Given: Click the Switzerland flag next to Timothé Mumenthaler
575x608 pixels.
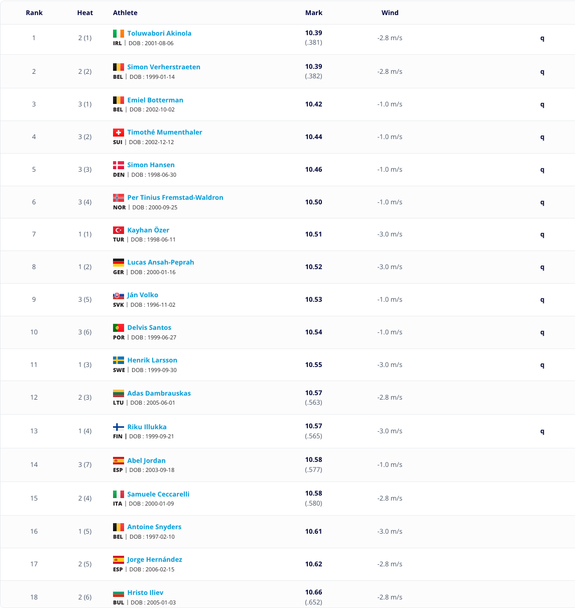Looking at the screenshot, I should tap(118, 133).
